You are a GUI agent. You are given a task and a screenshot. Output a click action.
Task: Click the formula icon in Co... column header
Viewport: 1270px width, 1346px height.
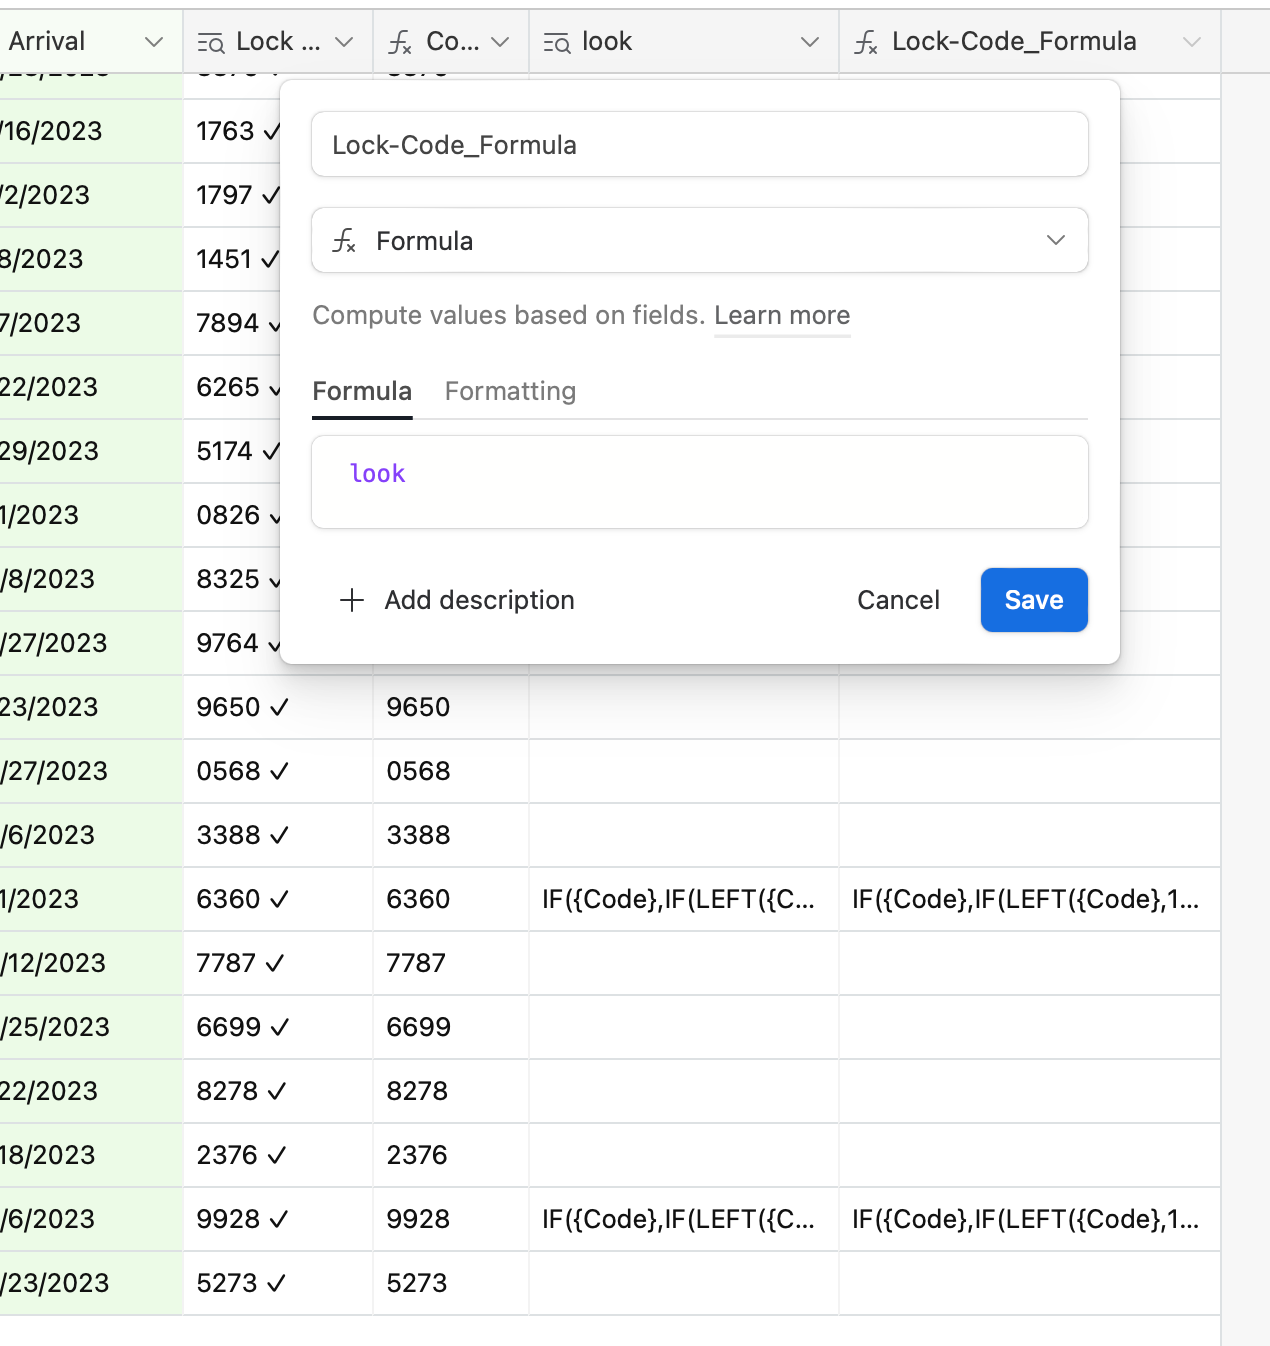click(x=400, y=42)
